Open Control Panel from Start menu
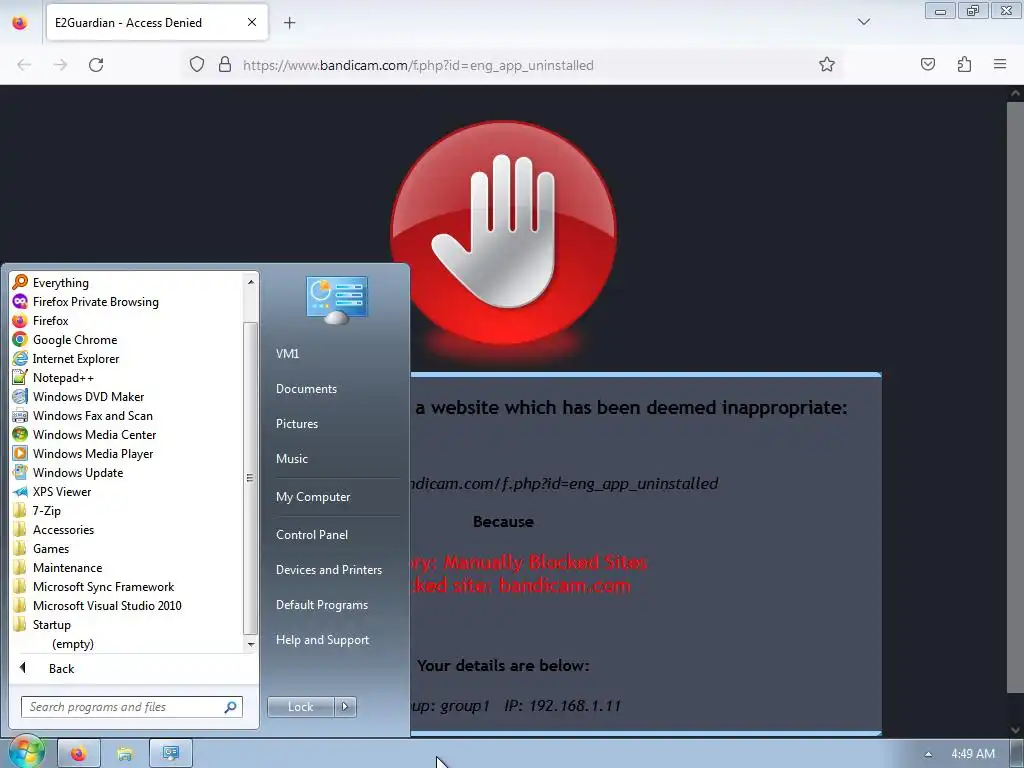 coord(312,535)
